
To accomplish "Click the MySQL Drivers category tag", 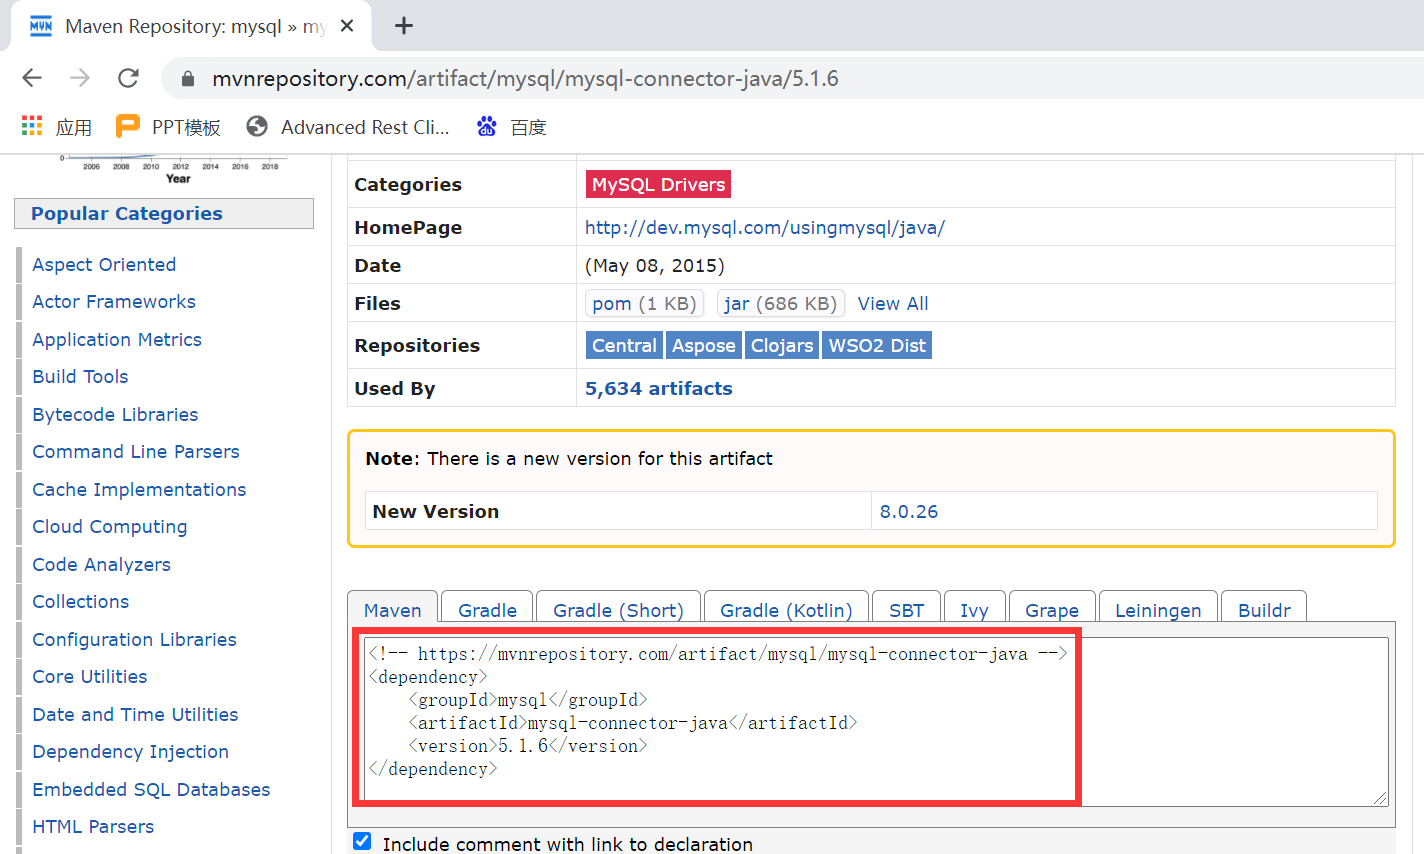I will [658, 184].
